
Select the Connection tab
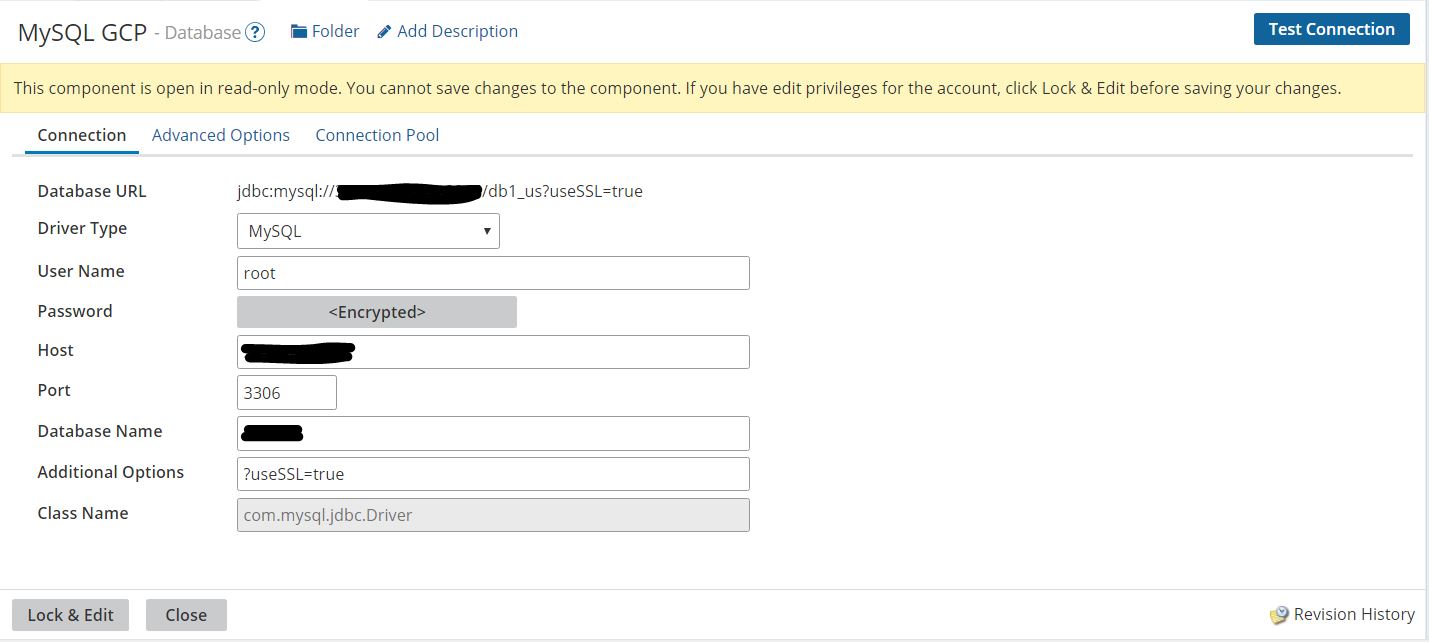81,135
